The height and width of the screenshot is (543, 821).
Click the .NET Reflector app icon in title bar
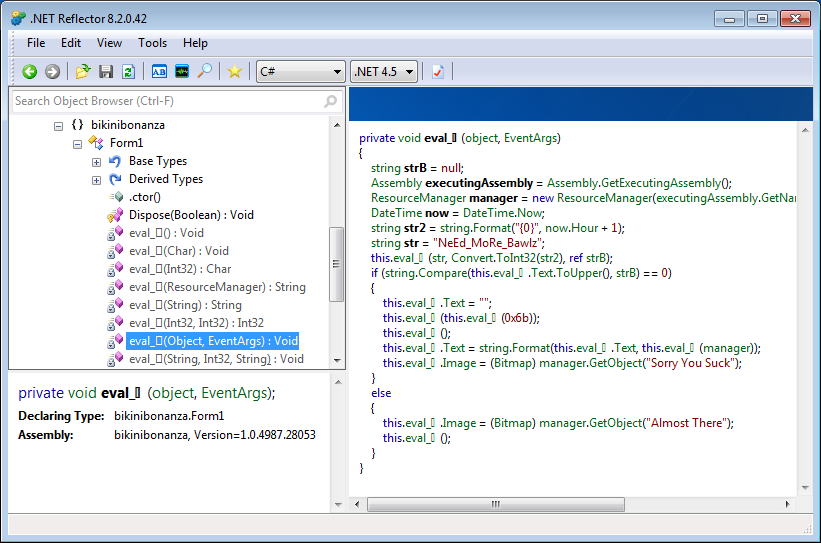pos(18,18)
